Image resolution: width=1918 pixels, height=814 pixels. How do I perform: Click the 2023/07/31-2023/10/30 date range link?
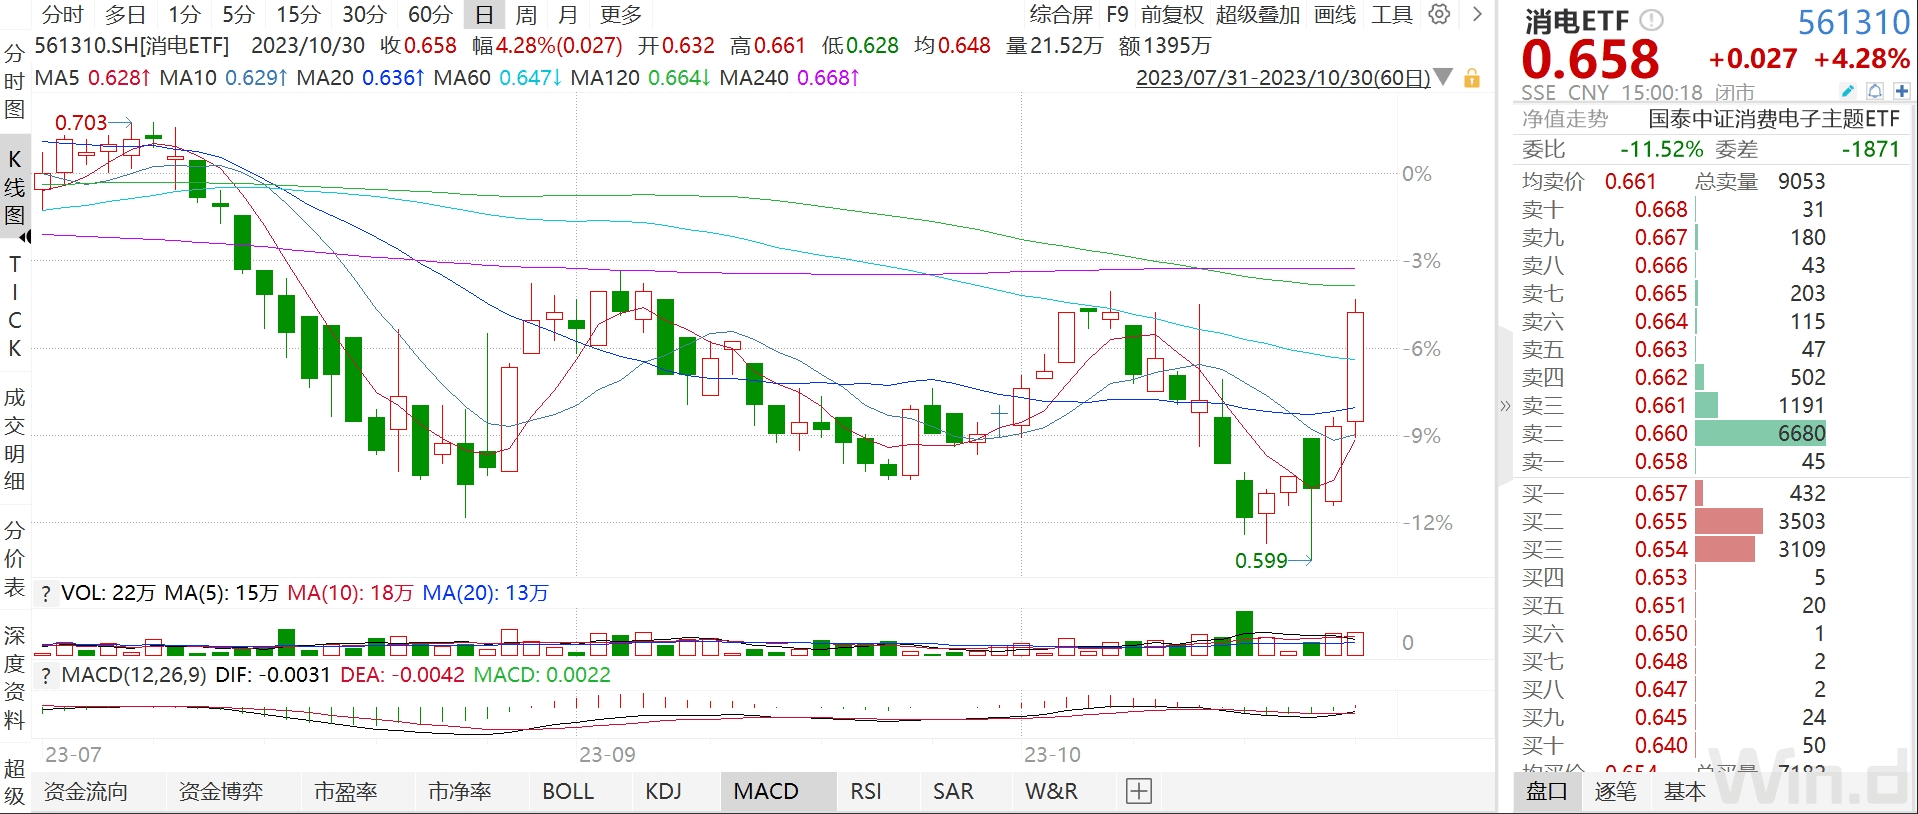[x=1282, y=78]
